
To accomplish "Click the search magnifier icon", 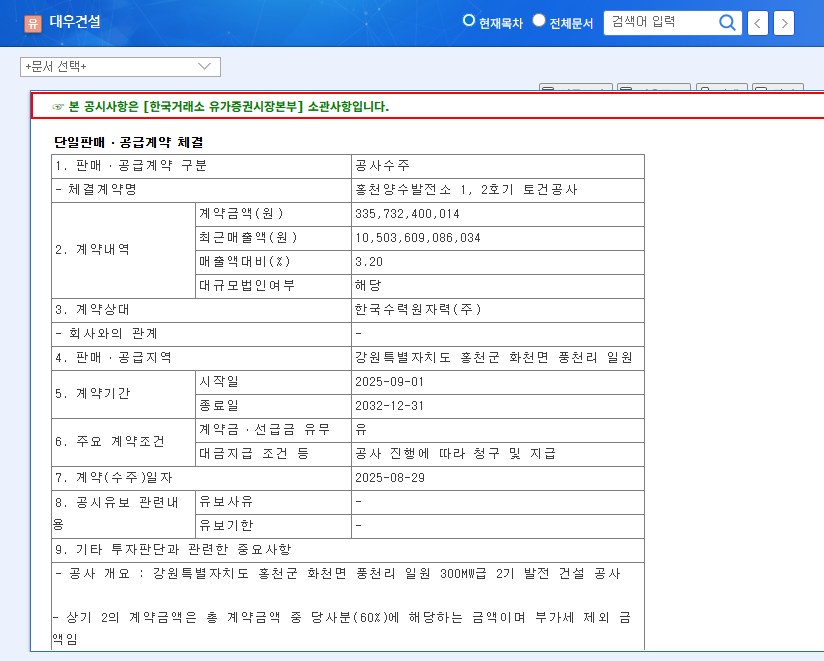I will (727, 22).
